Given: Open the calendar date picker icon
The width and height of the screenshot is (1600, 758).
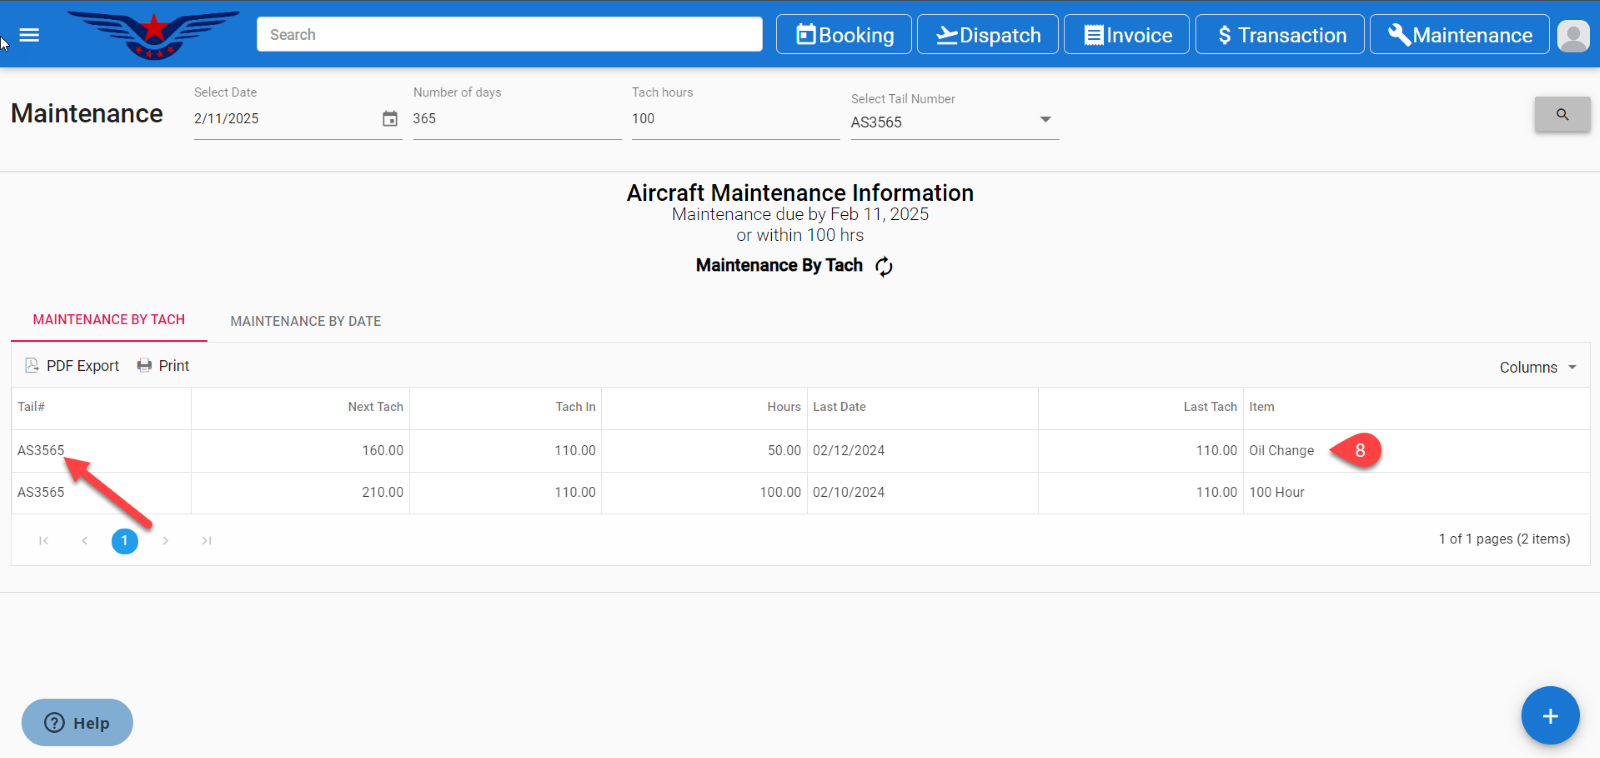Looking at the screenshot, I should coord(390,119).
